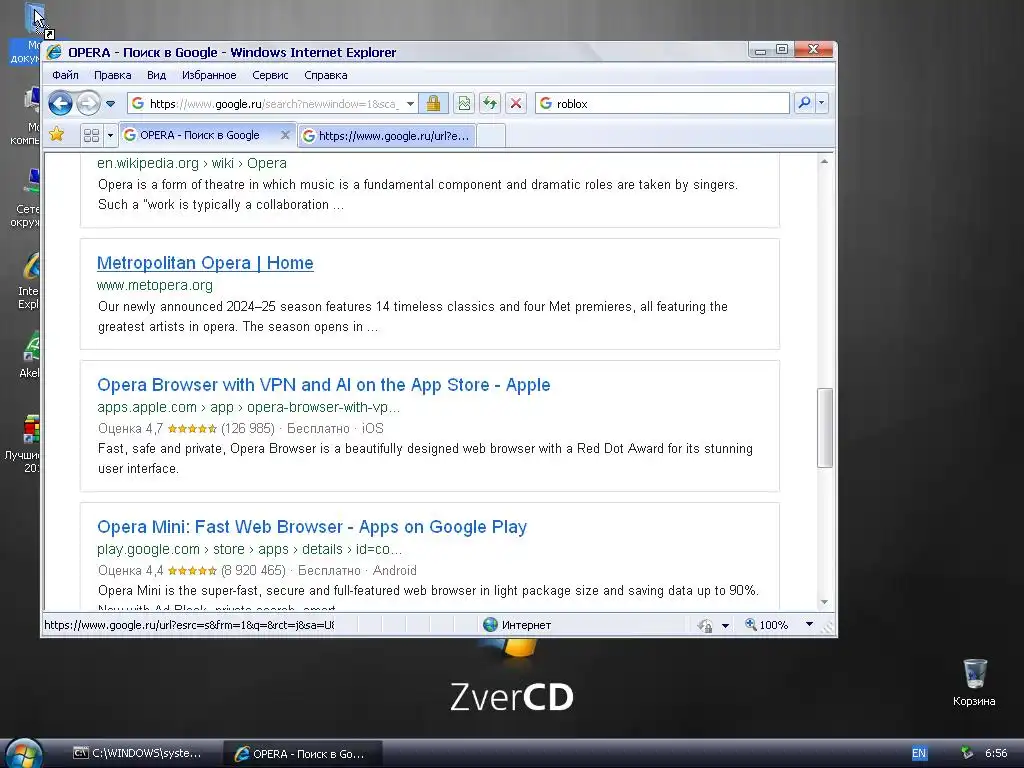Open Favorites with the star icon
The image size is (1024, 768).
(x=57, y=135)
